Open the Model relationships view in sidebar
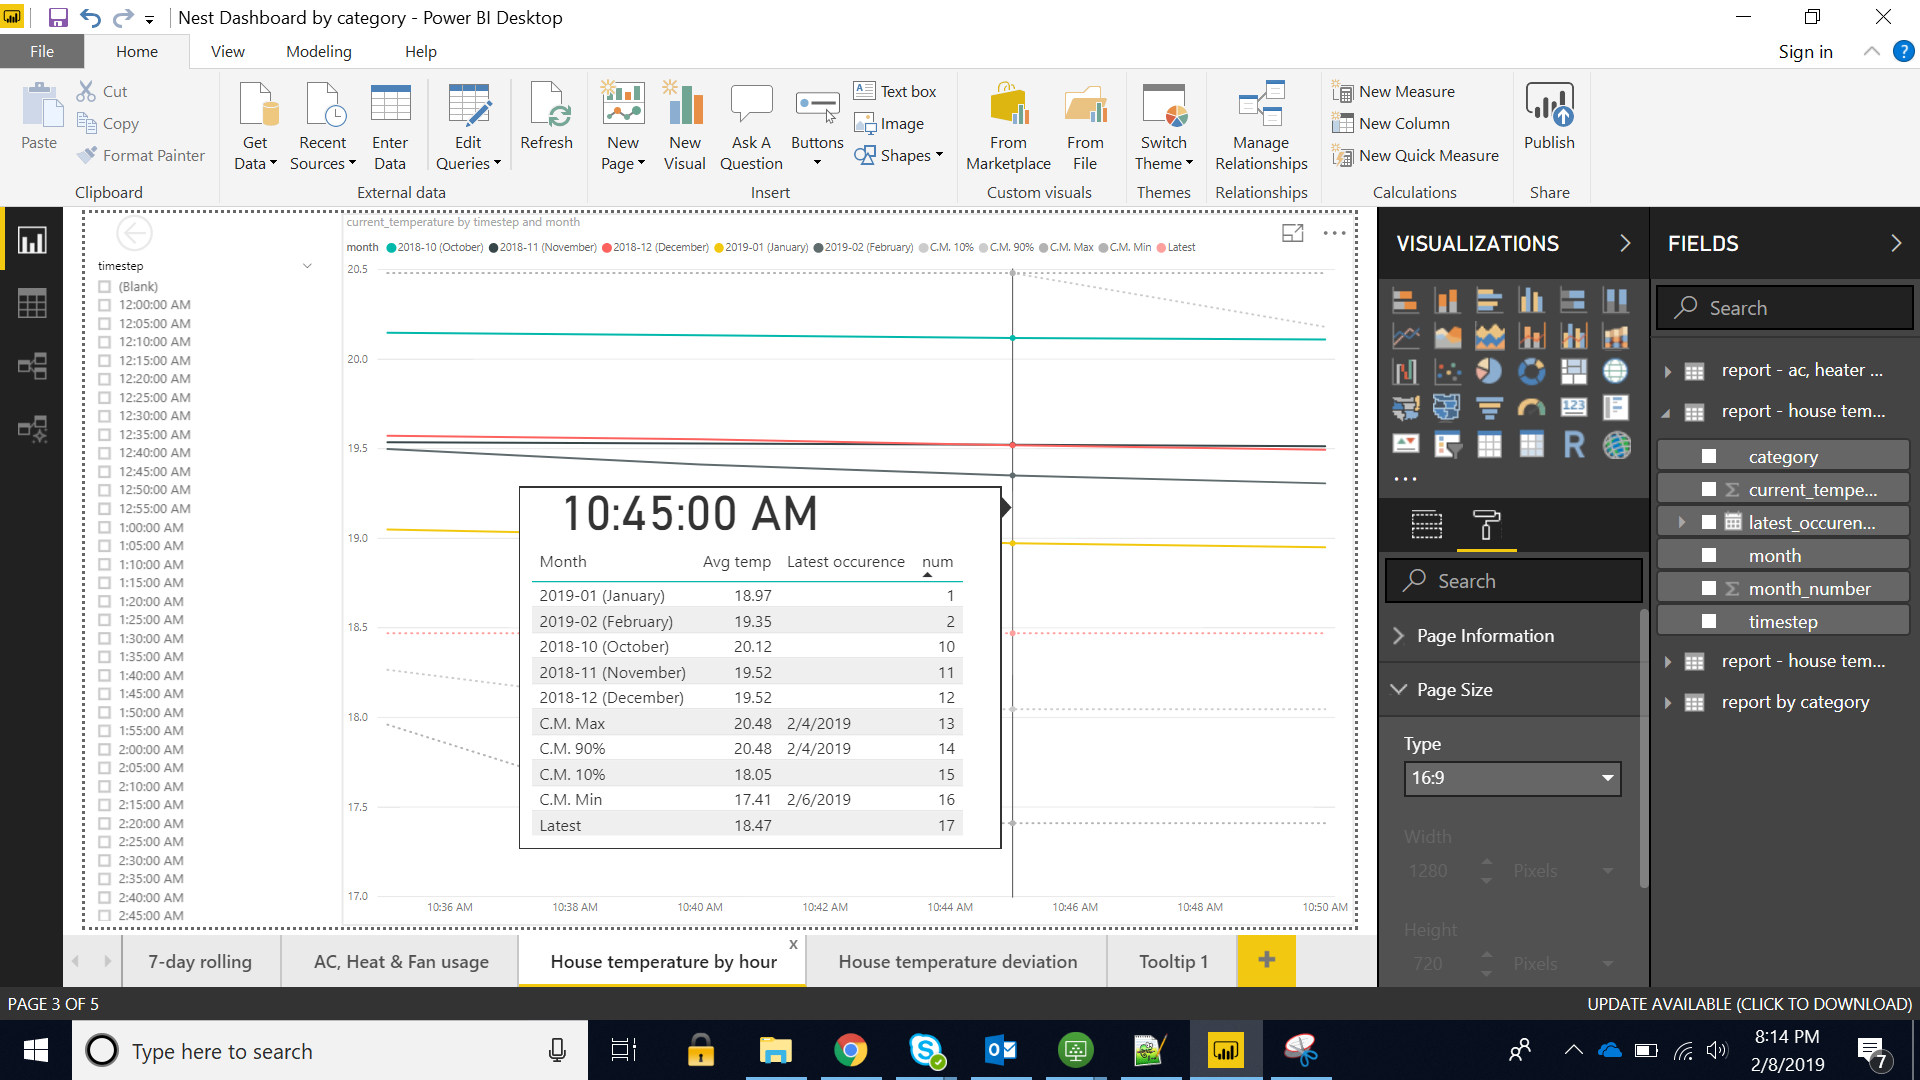Viewport: 1920px width, 1080px height. [32, 366]
